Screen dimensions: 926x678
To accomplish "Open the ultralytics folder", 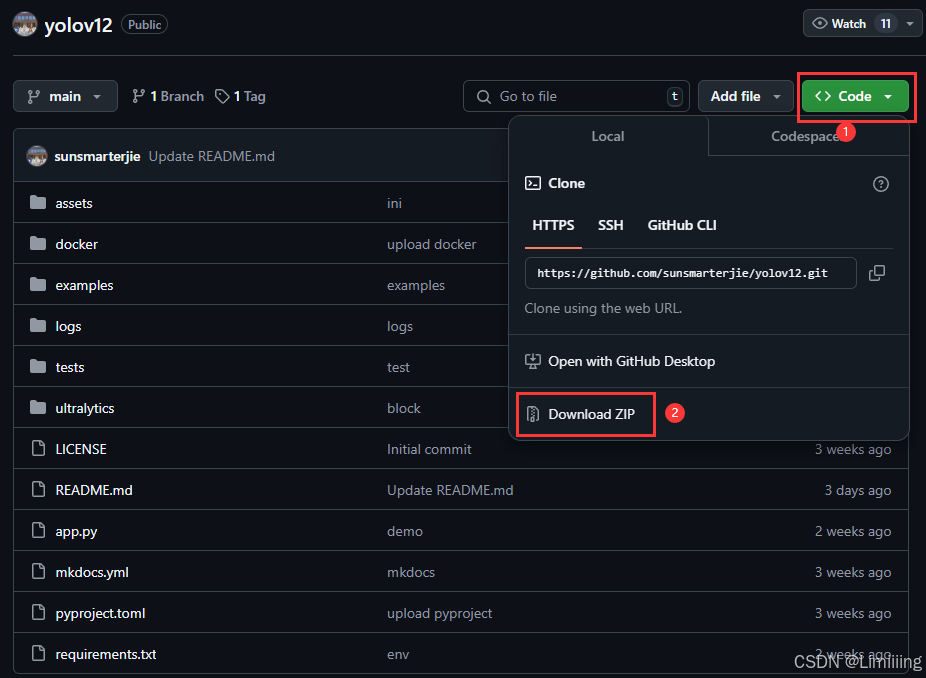I will pos(85,408).
